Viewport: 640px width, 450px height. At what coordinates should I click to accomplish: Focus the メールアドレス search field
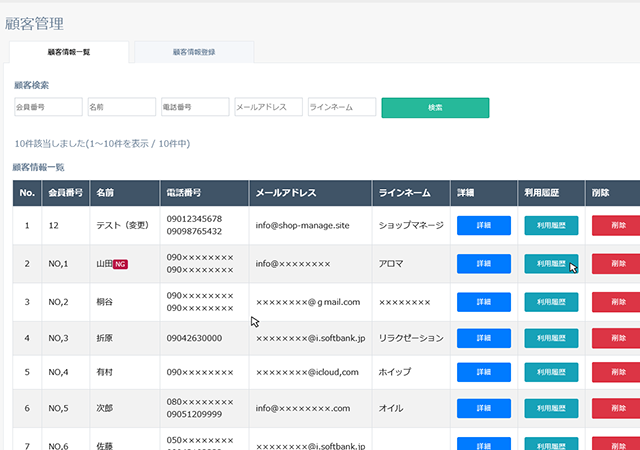pyautogui.click(x=269, y=107)
